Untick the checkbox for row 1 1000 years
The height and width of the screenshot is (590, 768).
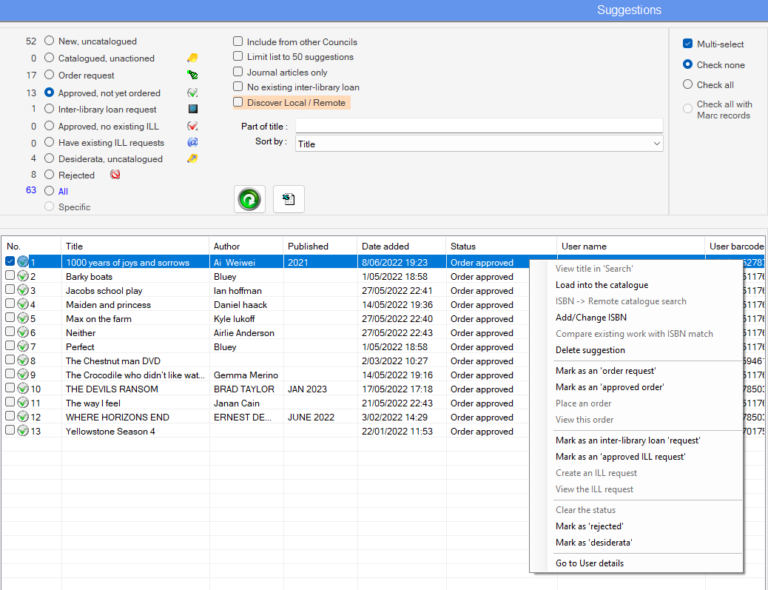click(10, 261)
